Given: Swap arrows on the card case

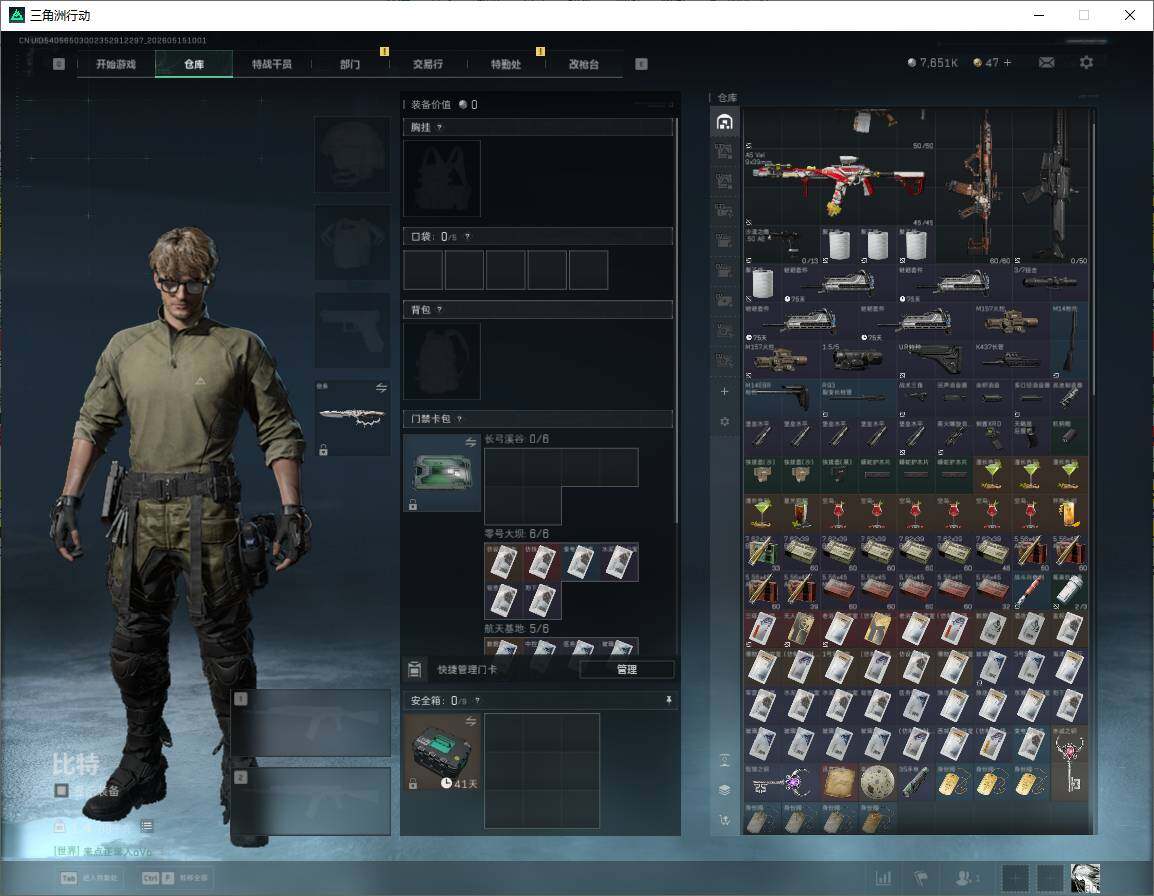Looking at the screenshot, I should [470, 442].
